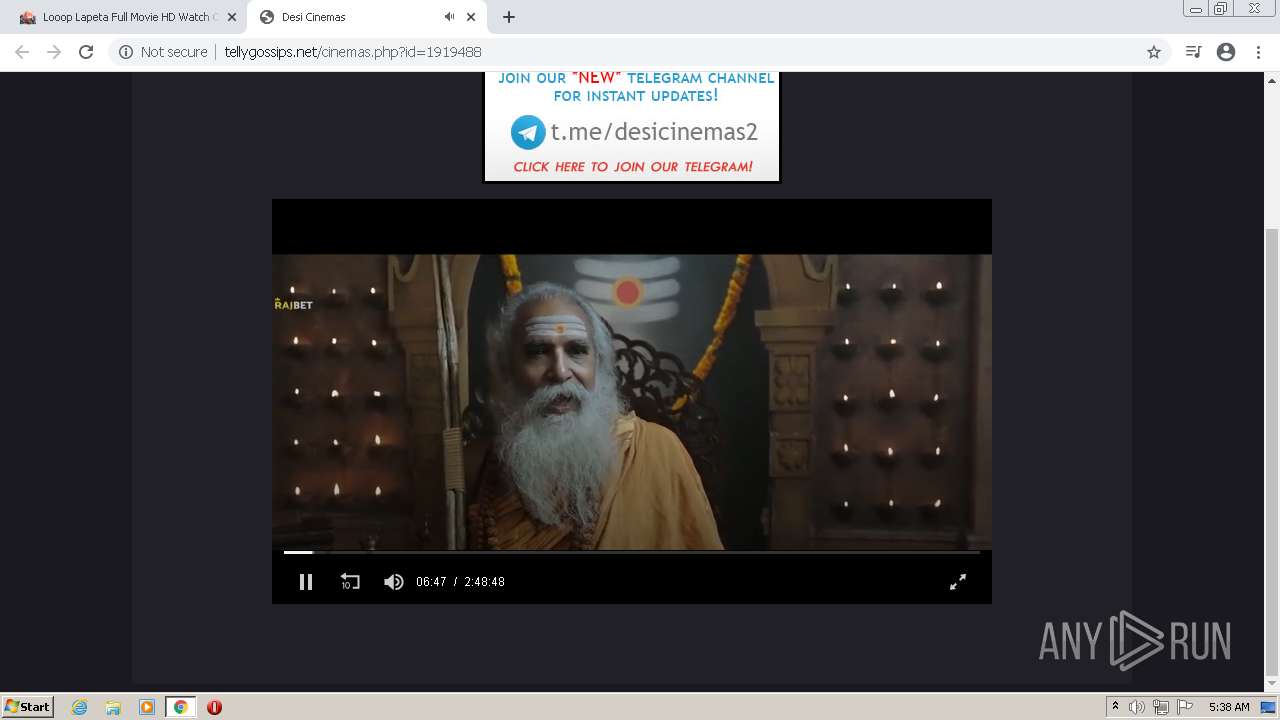The image size is (1280, 720).
Task: Open Windows Explorer folder icon
Action: (x=113, y=707)
